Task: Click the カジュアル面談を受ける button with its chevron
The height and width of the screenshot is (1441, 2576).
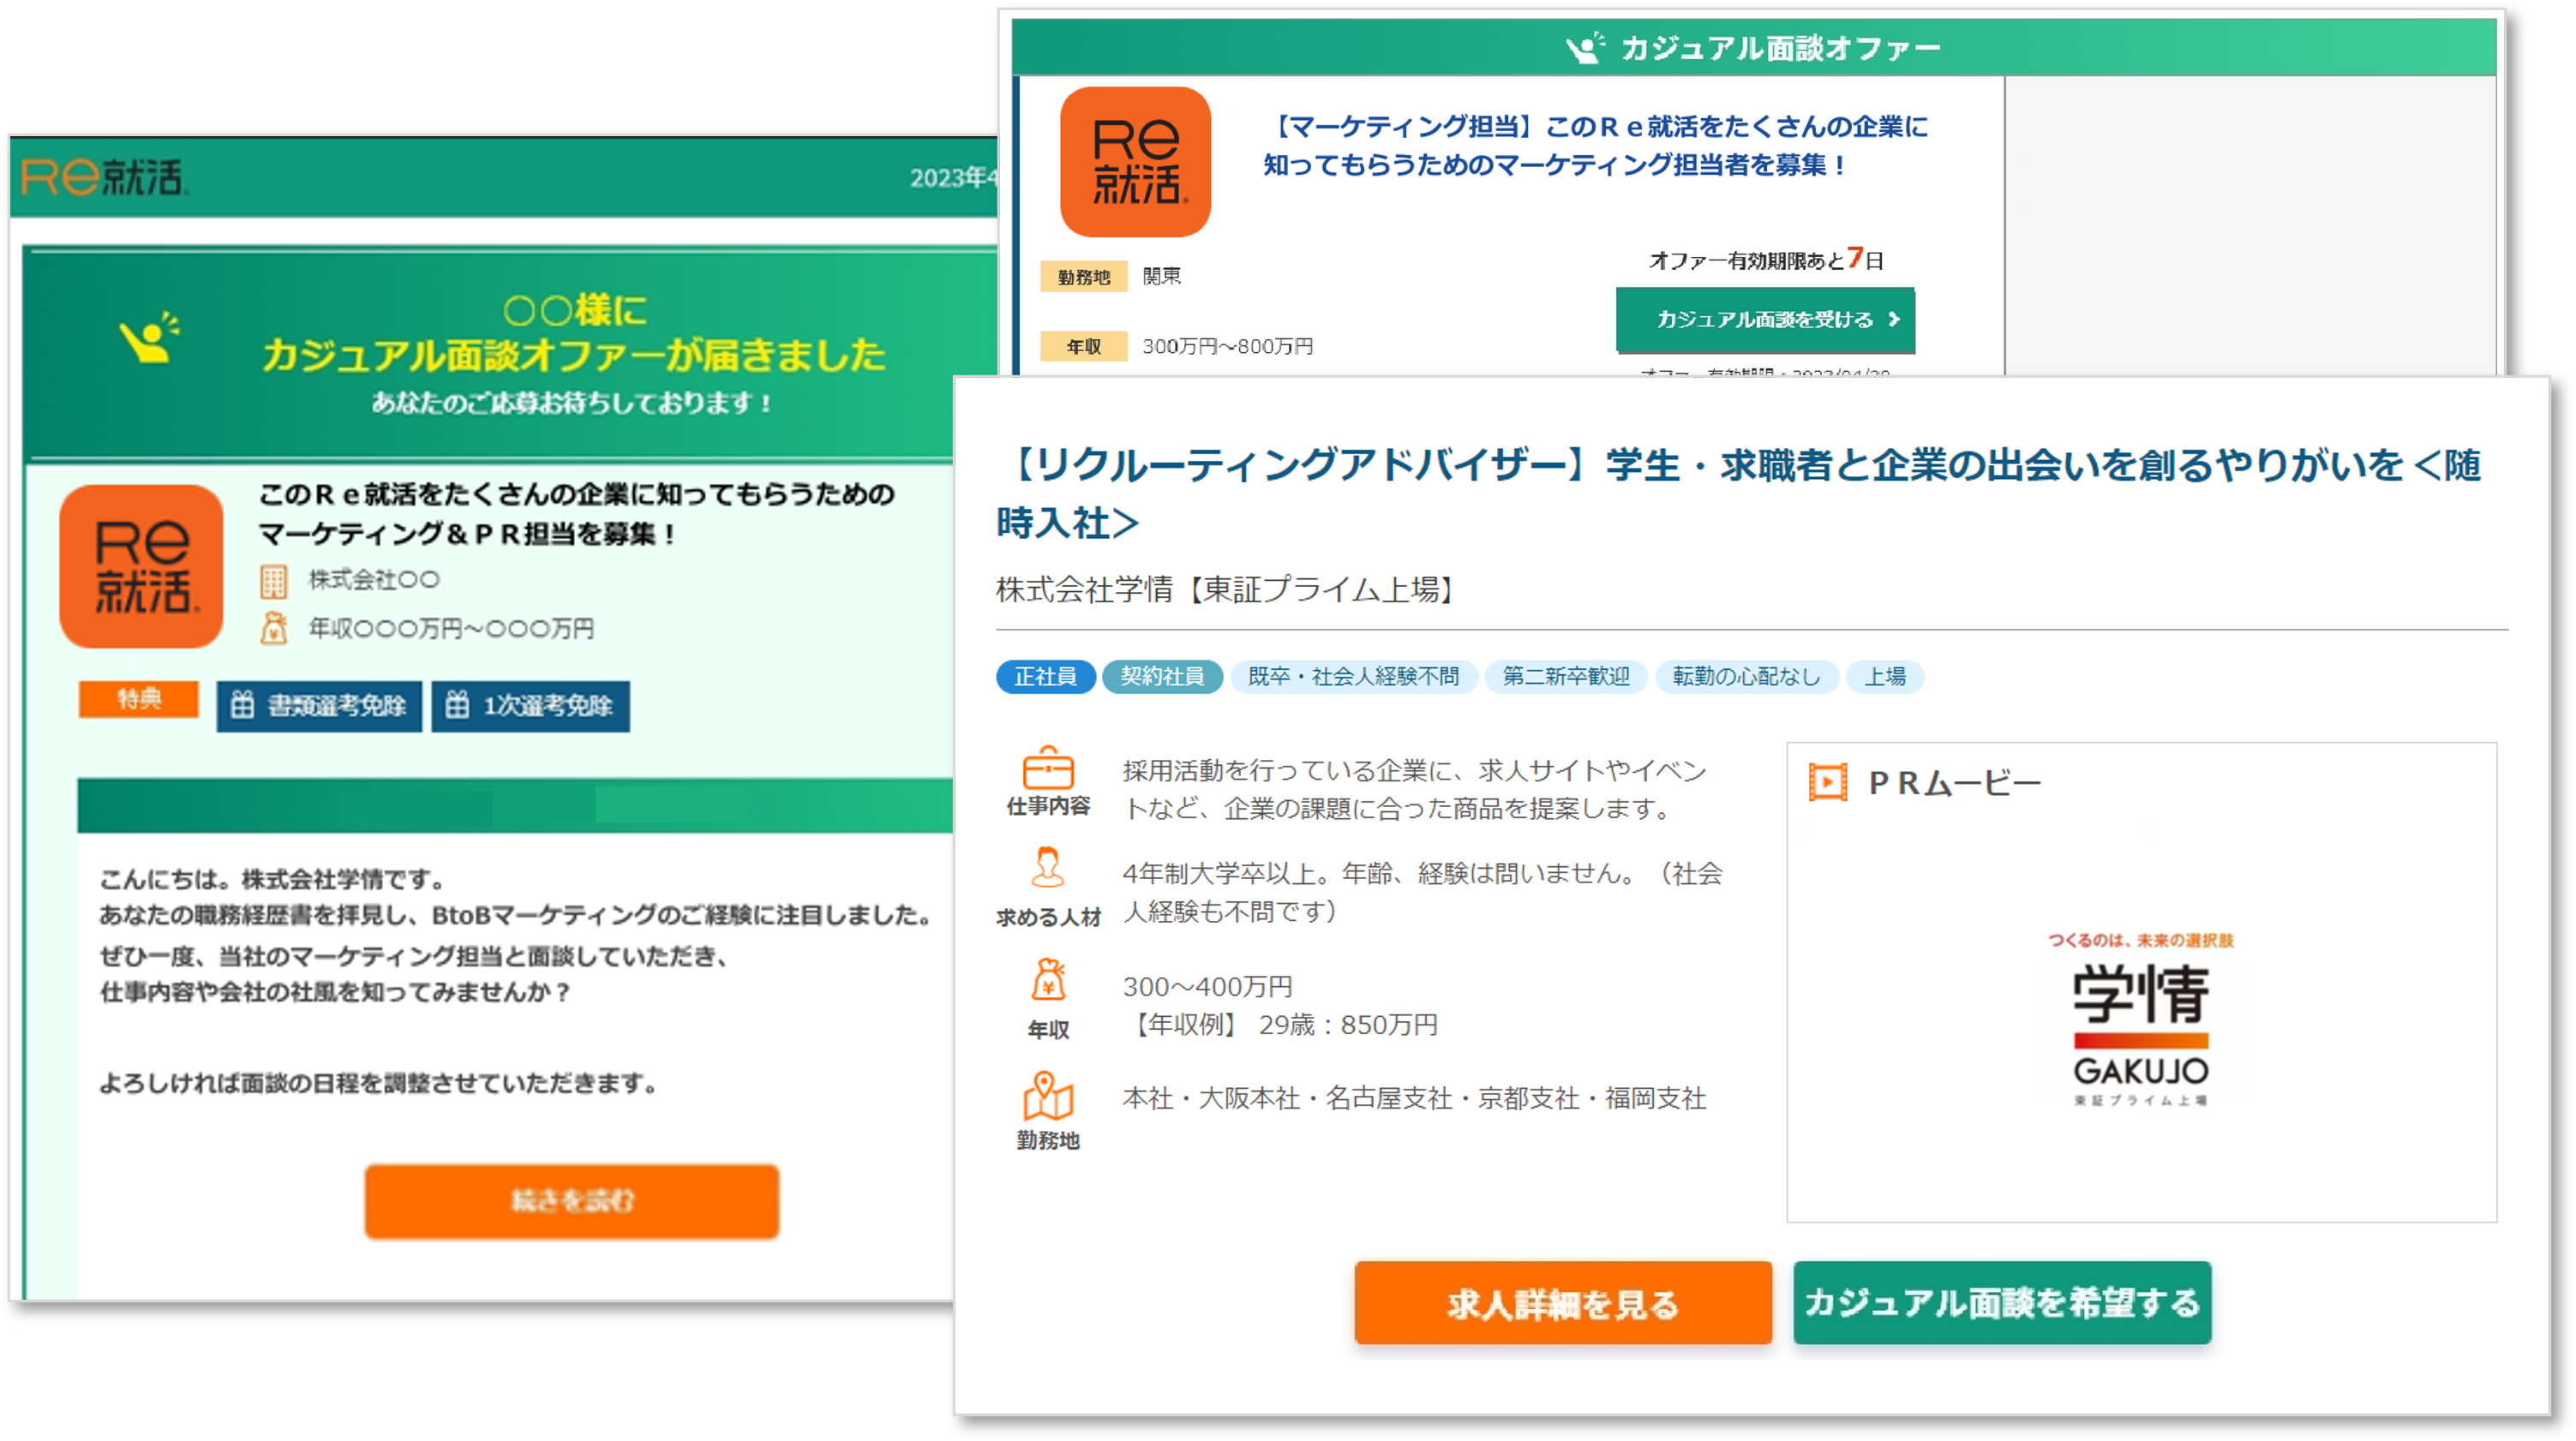Action: [x=1765, y=320]
